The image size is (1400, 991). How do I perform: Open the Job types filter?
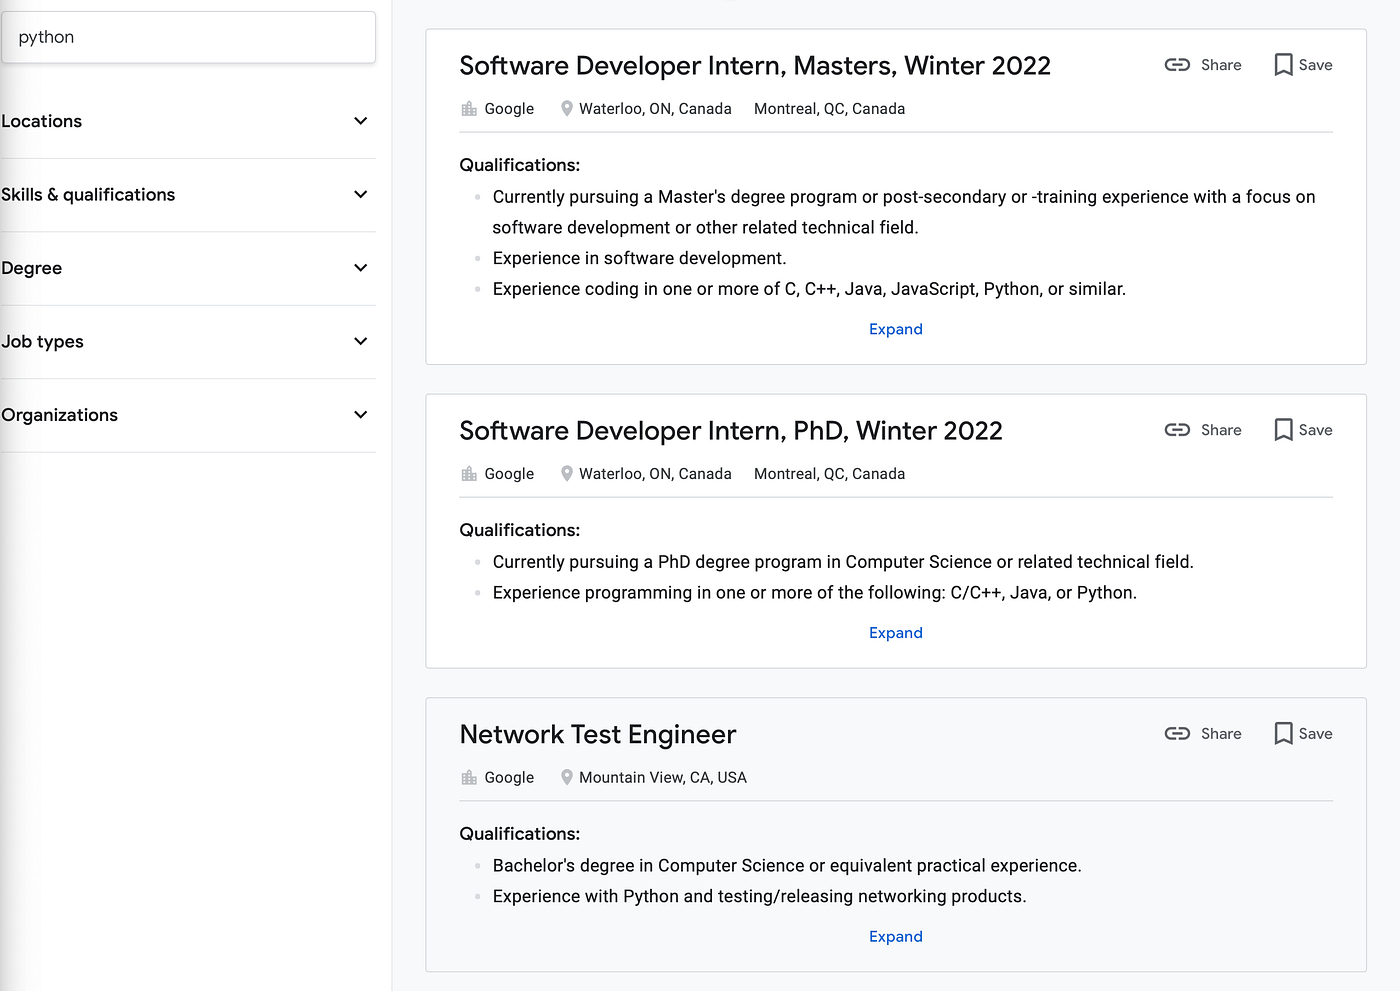(x=360, y=341)
